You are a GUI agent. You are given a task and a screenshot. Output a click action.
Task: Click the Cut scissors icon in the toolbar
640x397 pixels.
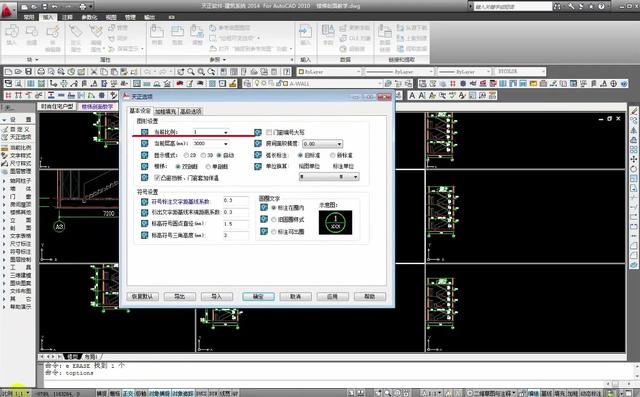94,72
